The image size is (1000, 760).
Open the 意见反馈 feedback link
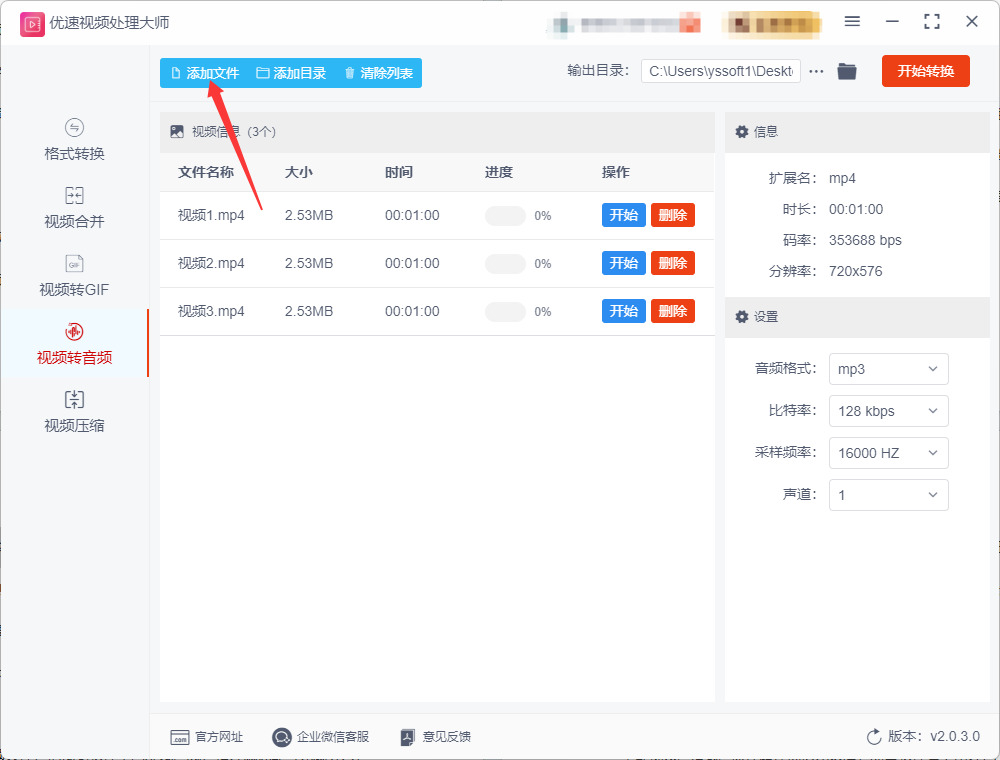point(436,737)
